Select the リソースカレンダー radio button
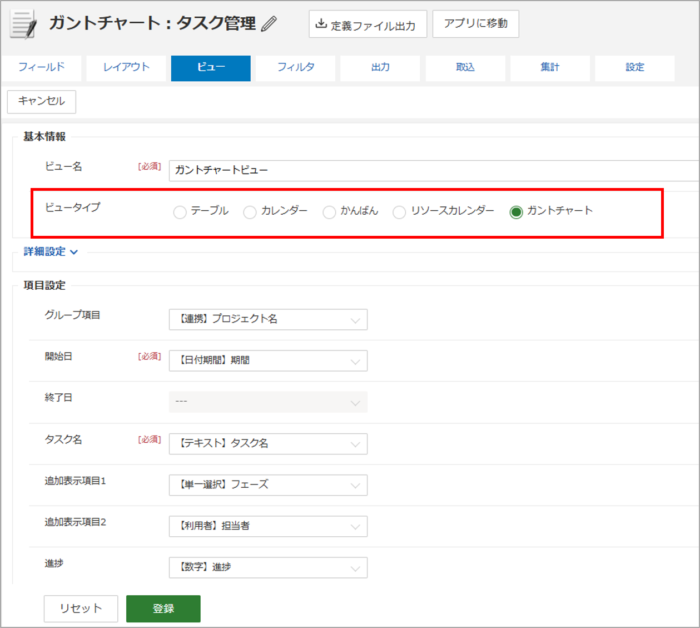This screenshot has height=628, width=700. point(400,212)
